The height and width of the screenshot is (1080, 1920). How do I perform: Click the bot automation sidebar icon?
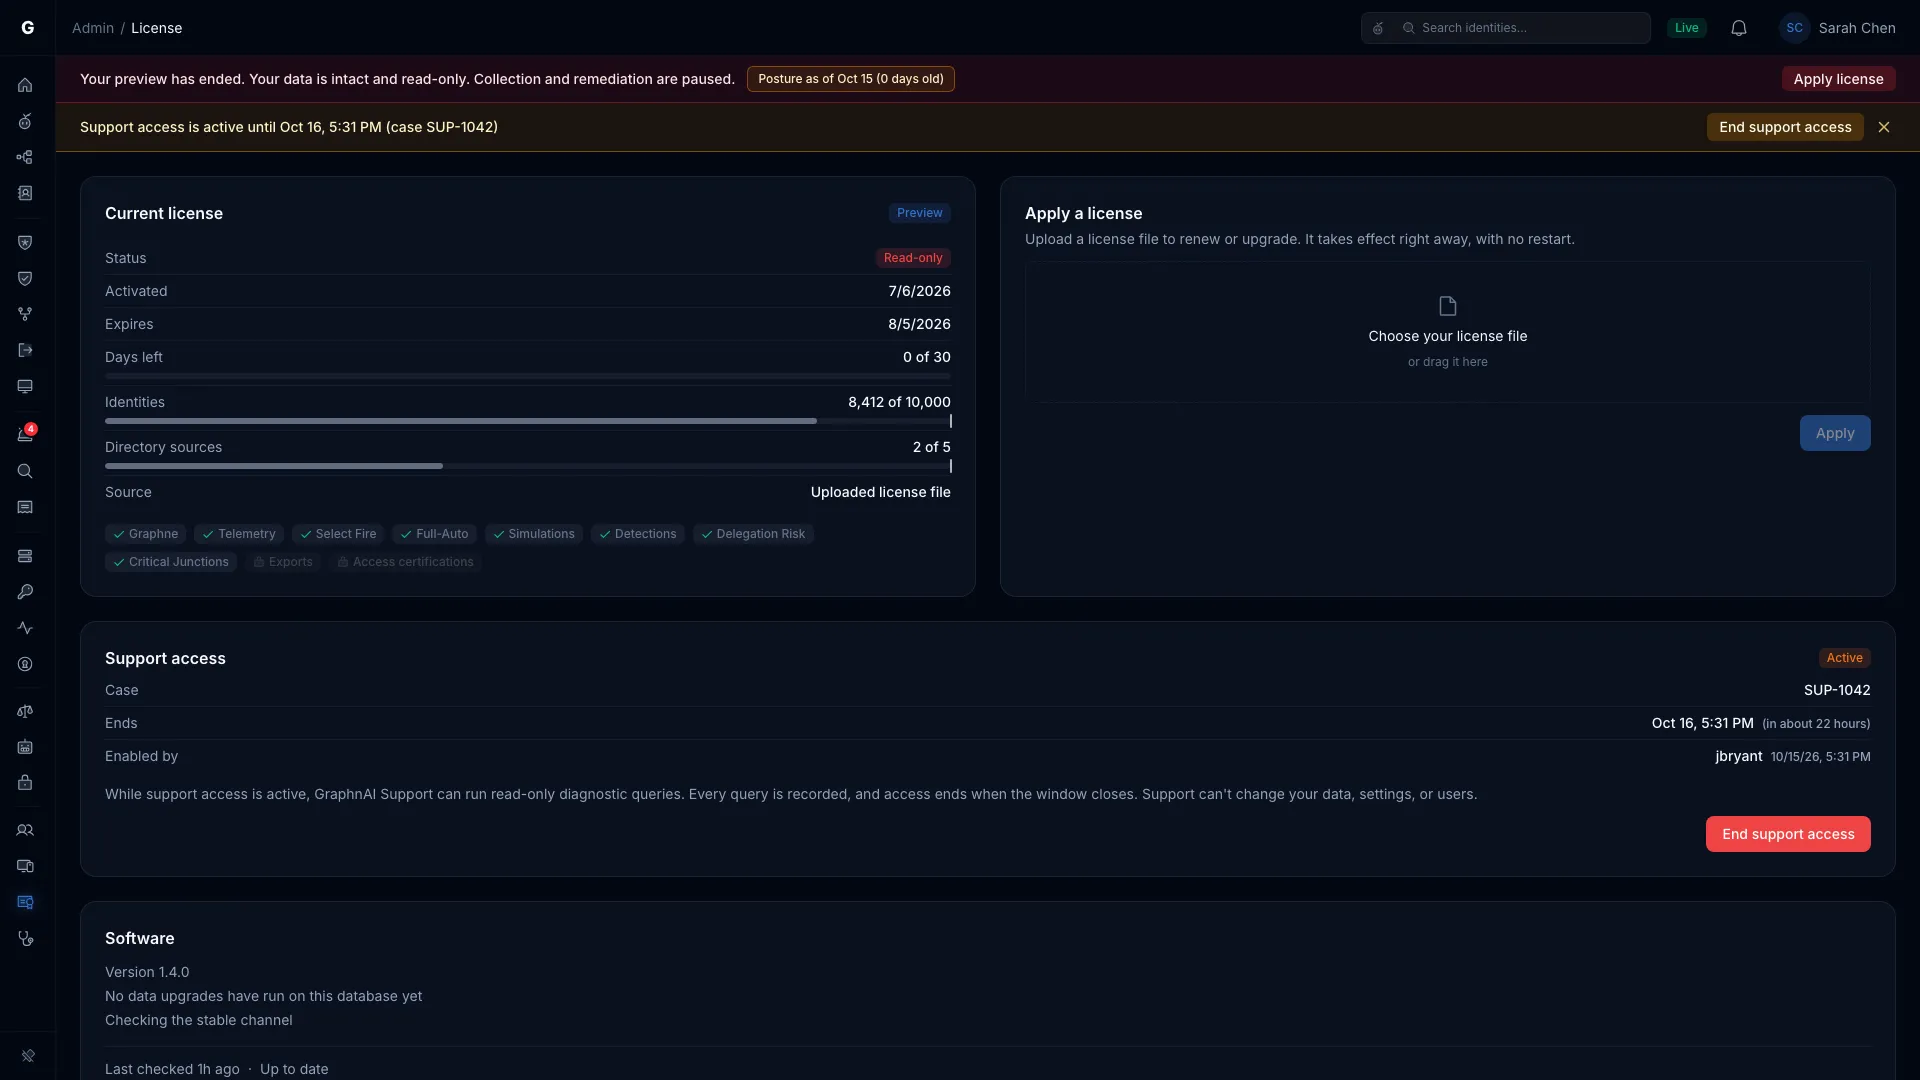coord(25,747)
